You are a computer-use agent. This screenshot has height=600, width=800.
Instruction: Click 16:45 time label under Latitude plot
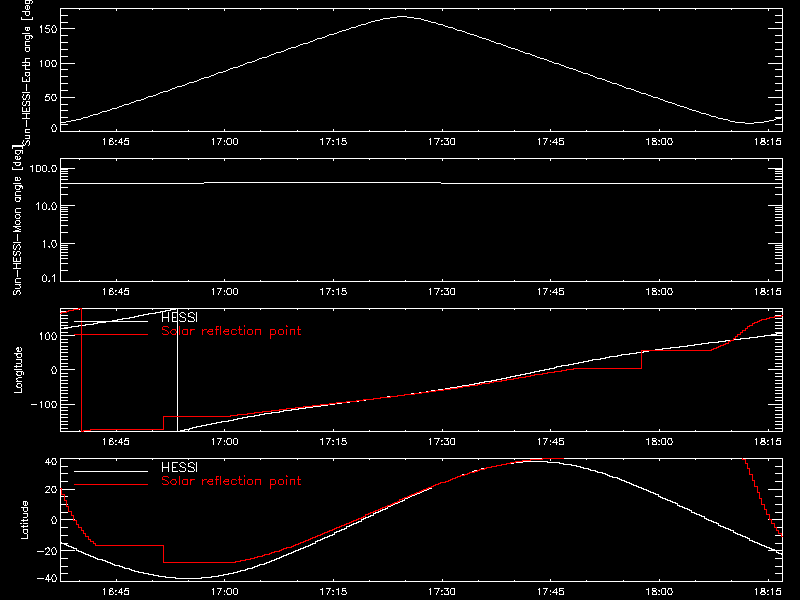coord(116,591)
